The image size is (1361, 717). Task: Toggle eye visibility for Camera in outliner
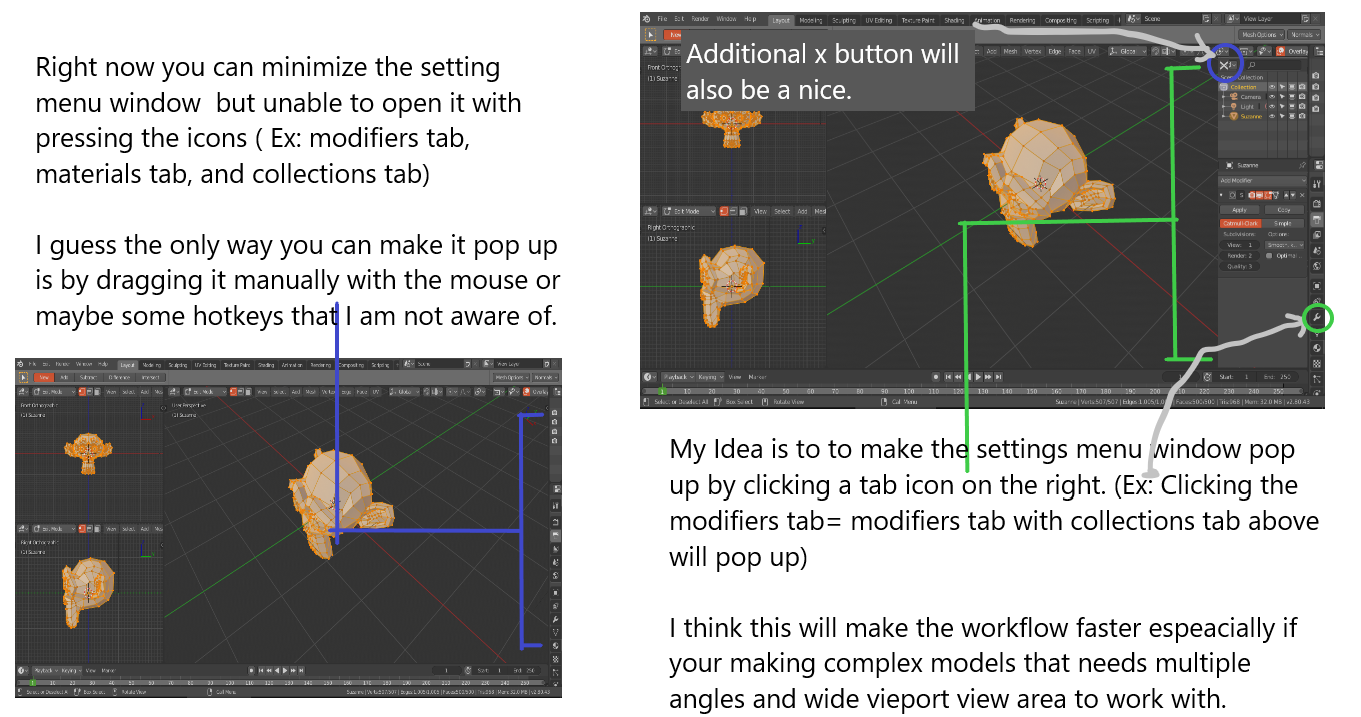click(x=1272, y=96)
